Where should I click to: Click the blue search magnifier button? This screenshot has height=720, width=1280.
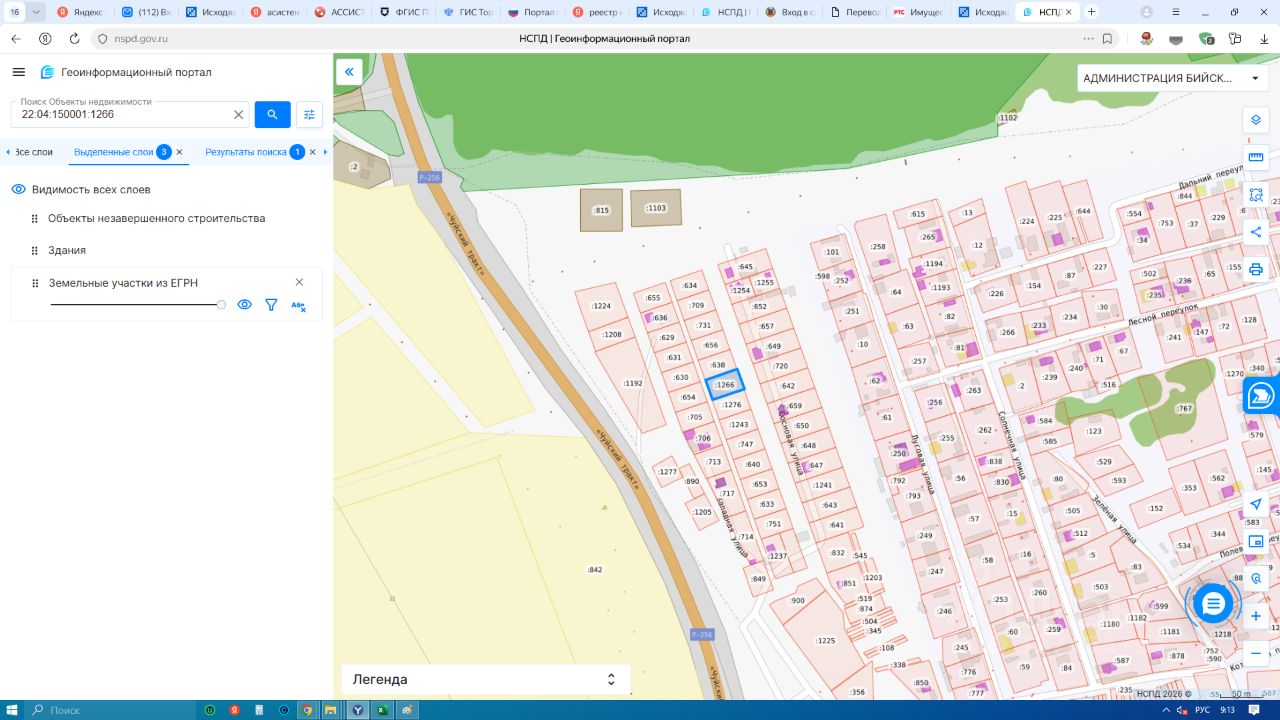coord(272,115)
